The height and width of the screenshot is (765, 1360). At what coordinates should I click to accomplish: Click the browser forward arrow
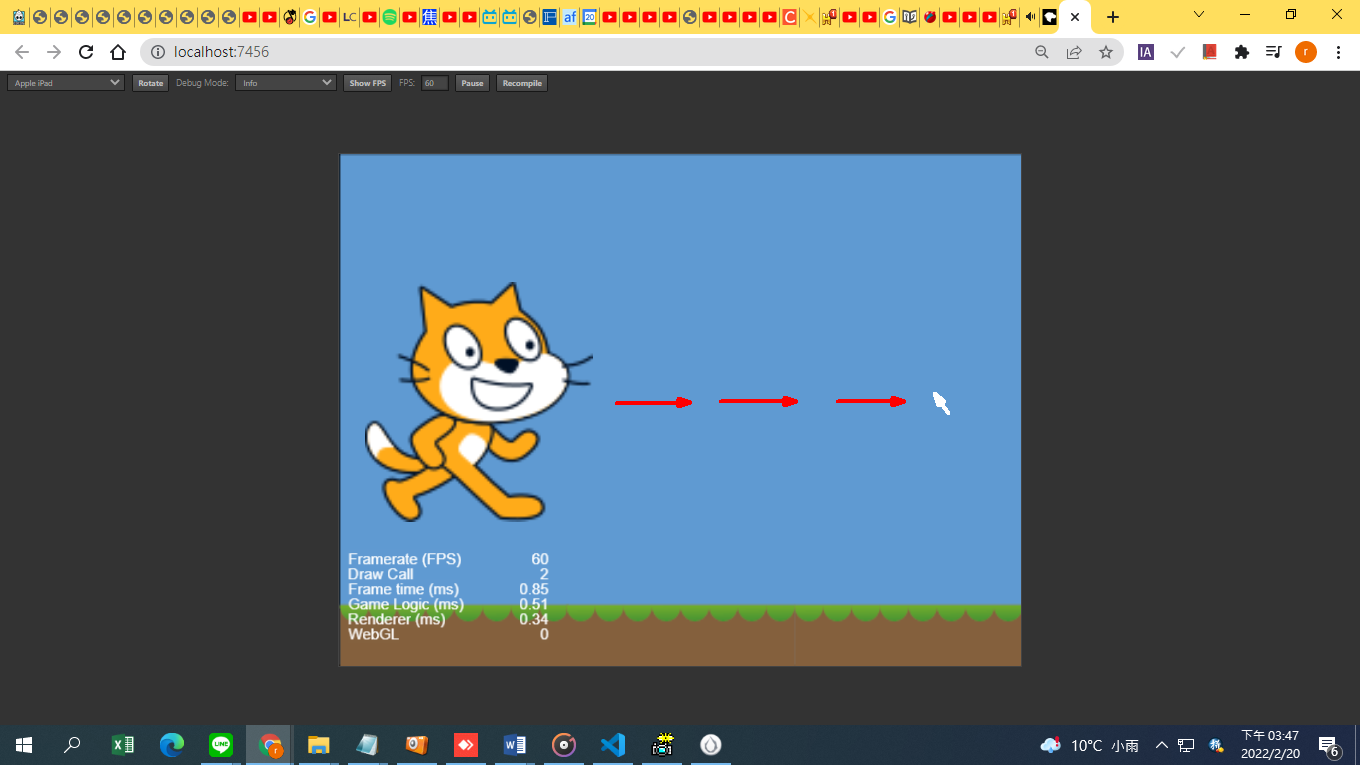54,52
